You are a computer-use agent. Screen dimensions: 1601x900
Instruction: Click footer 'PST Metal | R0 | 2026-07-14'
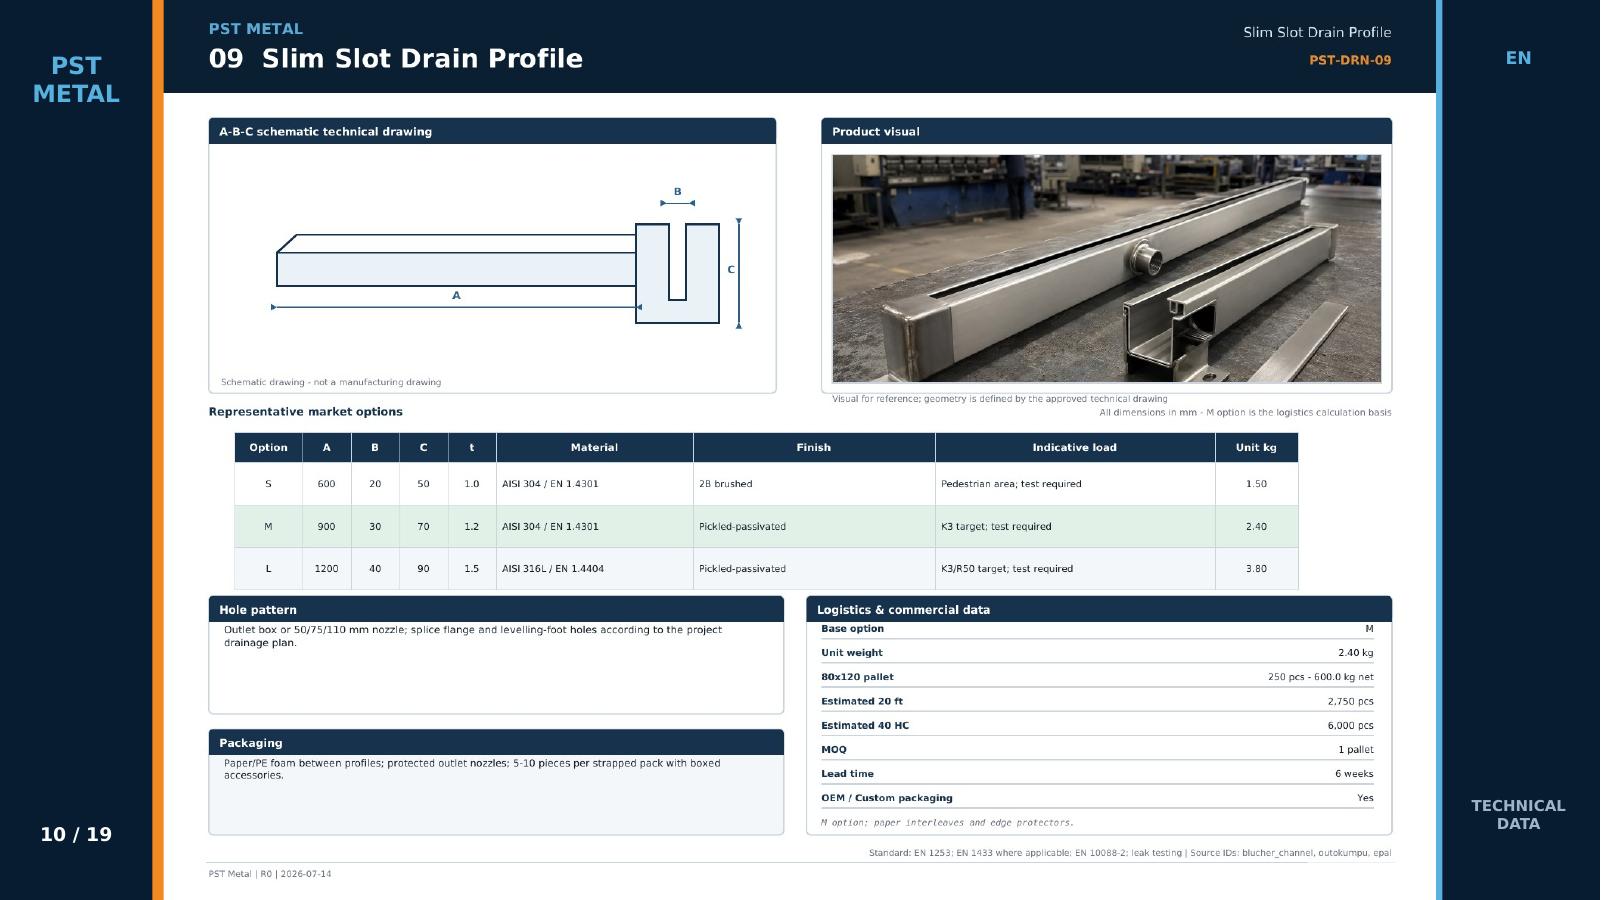click(x=270, y=874)
